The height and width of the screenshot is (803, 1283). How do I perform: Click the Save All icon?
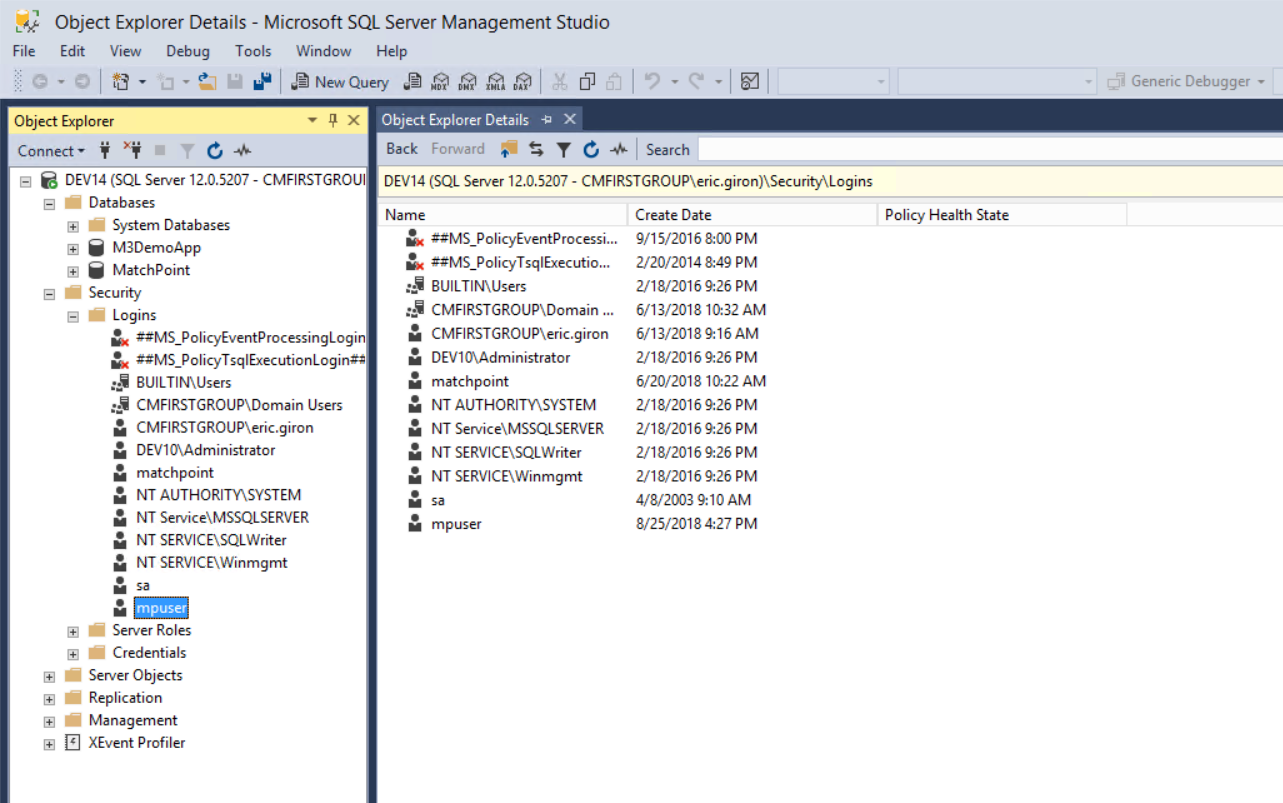(x=262, y=82)
